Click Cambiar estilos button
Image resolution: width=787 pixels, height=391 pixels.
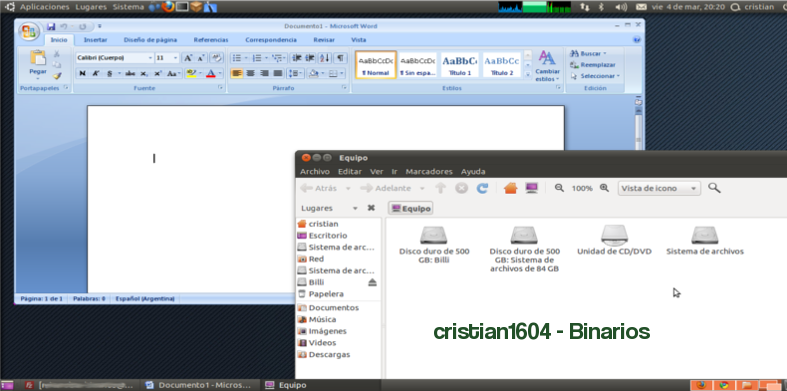point(547,66)
